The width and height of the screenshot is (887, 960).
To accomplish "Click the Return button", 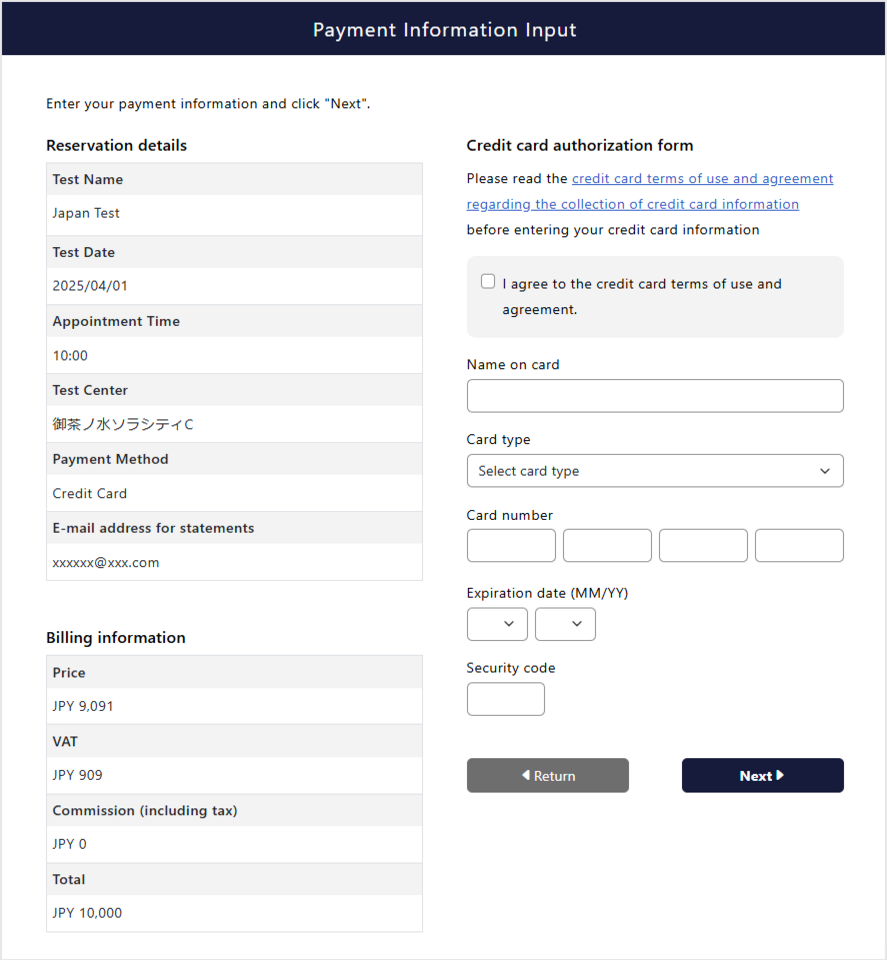I will tap(547, 775).
